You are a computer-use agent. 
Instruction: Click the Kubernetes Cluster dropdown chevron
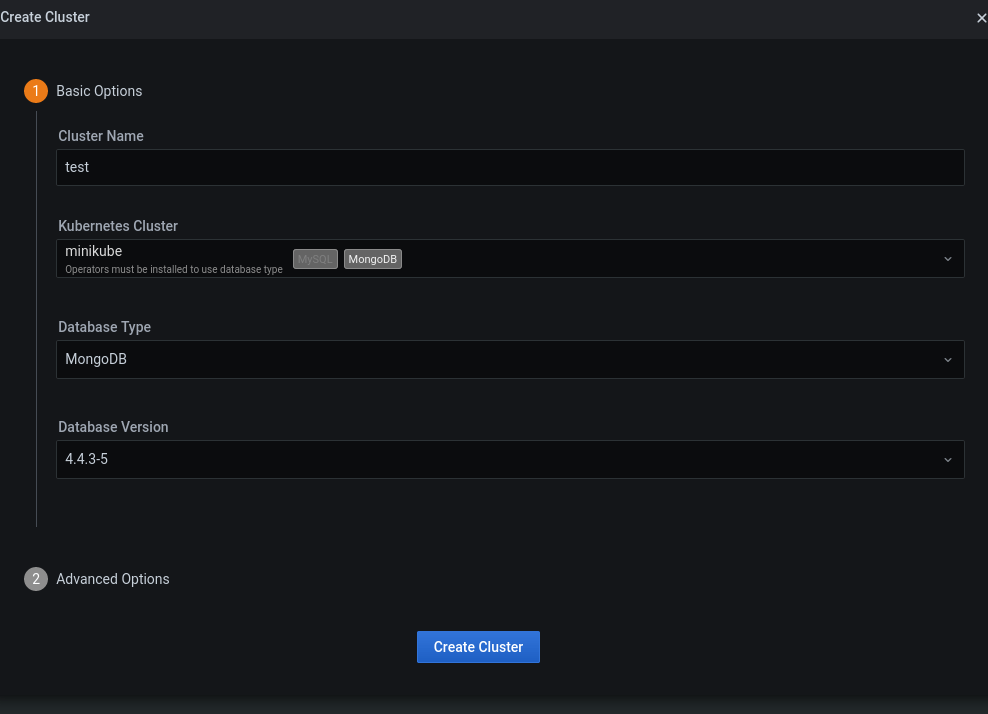948,258
